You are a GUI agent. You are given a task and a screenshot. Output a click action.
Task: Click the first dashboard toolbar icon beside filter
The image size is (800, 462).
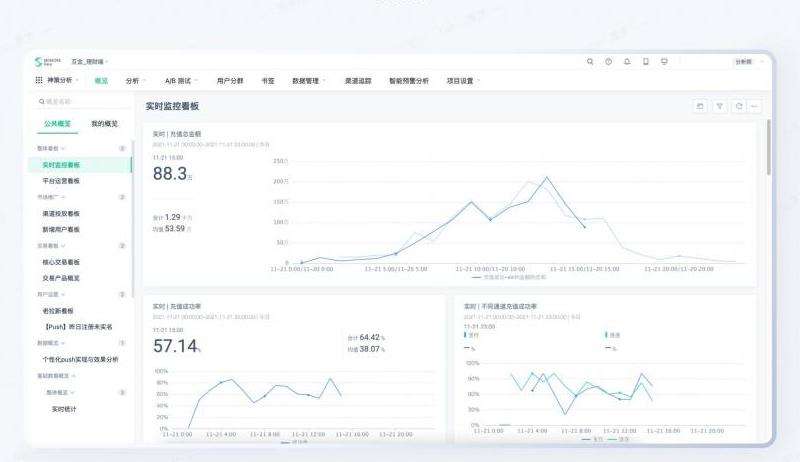pos(700,106)
